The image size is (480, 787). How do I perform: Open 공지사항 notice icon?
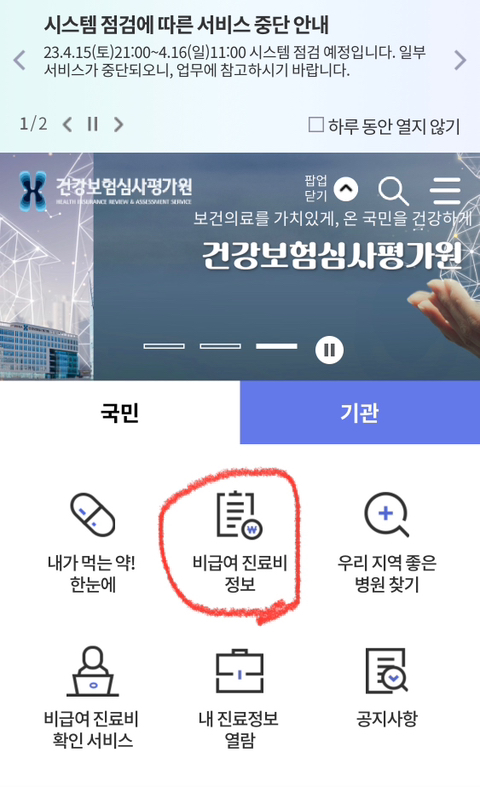point(387,671)
